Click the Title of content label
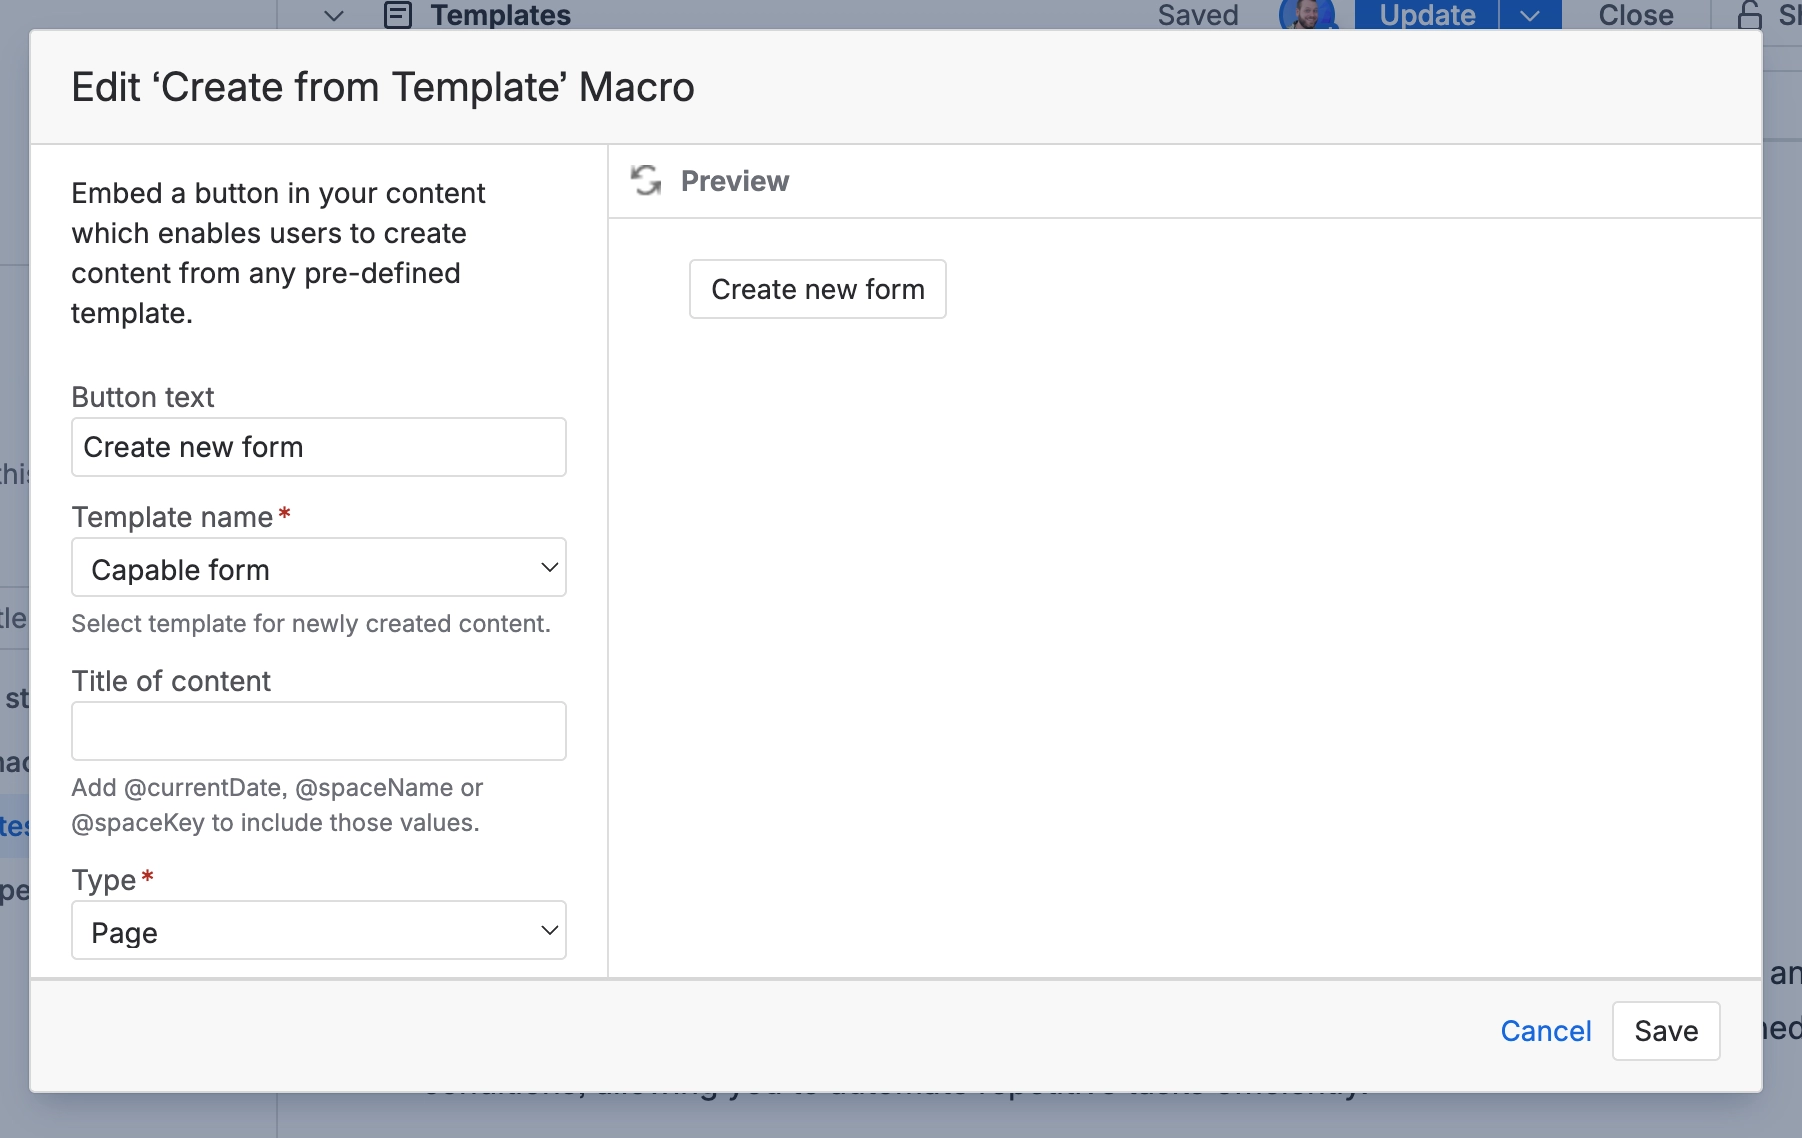The image size is (1802, 1138). click(x=171, y=681)
